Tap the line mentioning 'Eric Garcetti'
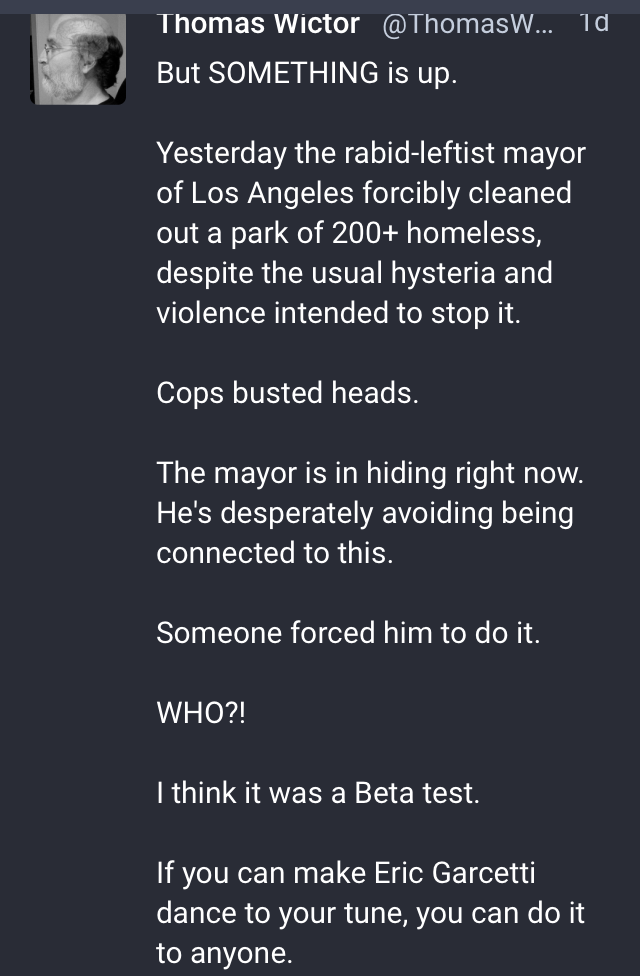This screenshot has width=640, height=976. click(346, 873)
